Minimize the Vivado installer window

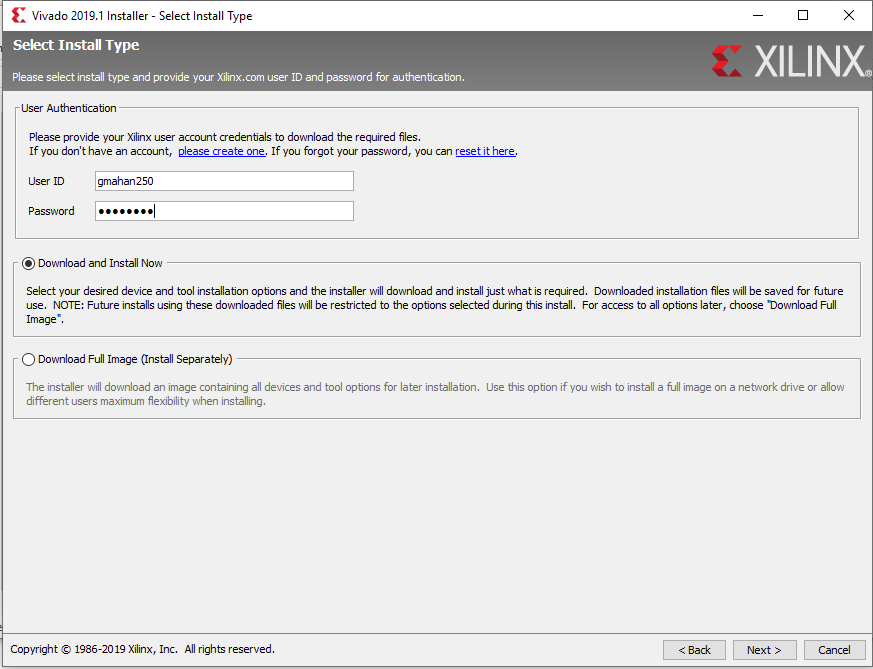(x=758, y=15)
